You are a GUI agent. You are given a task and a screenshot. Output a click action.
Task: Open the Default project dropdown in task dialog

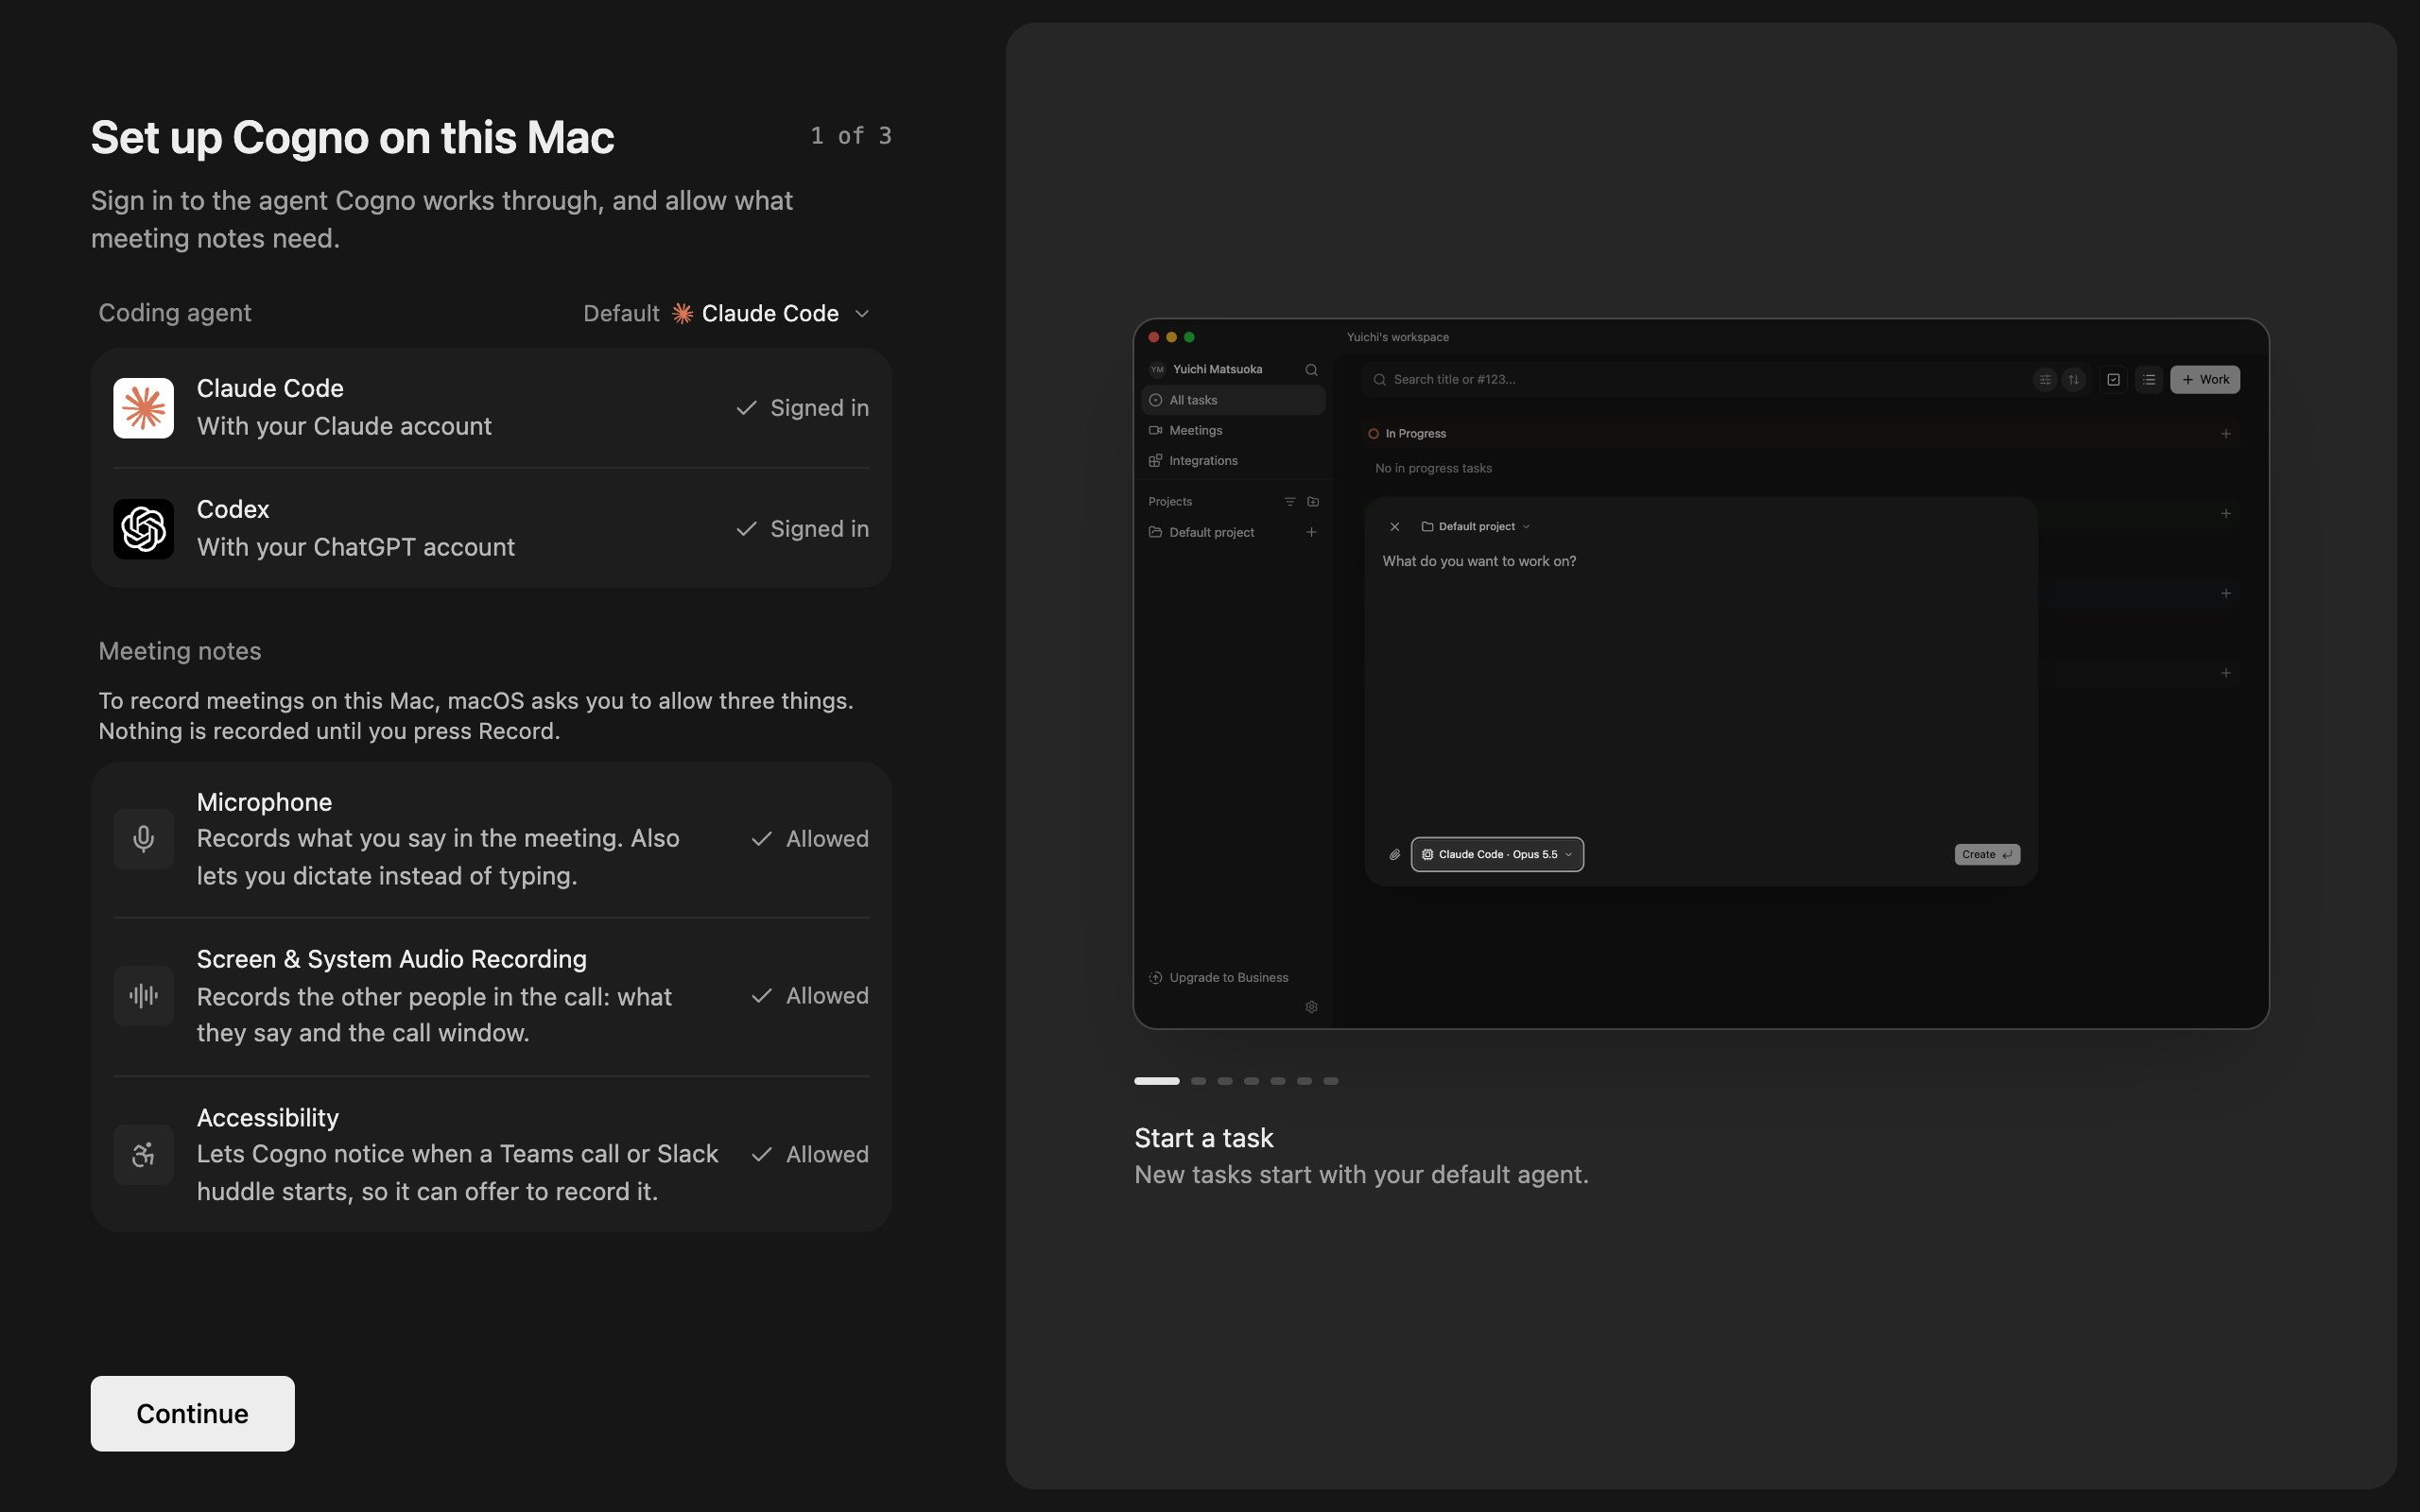coord(1476,527)
